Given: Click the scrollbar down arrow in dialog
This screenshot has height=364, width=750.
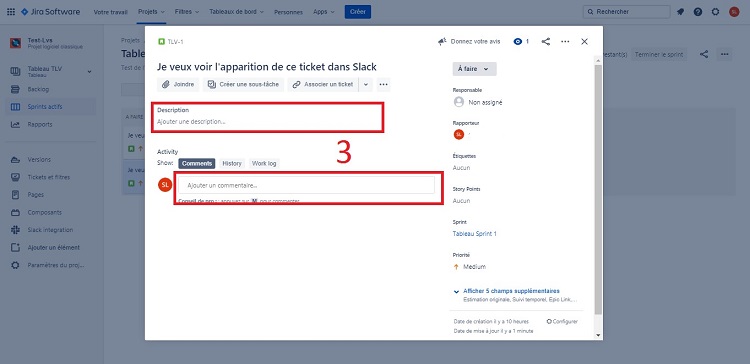Looking at the screenshot, I should 598,335.
